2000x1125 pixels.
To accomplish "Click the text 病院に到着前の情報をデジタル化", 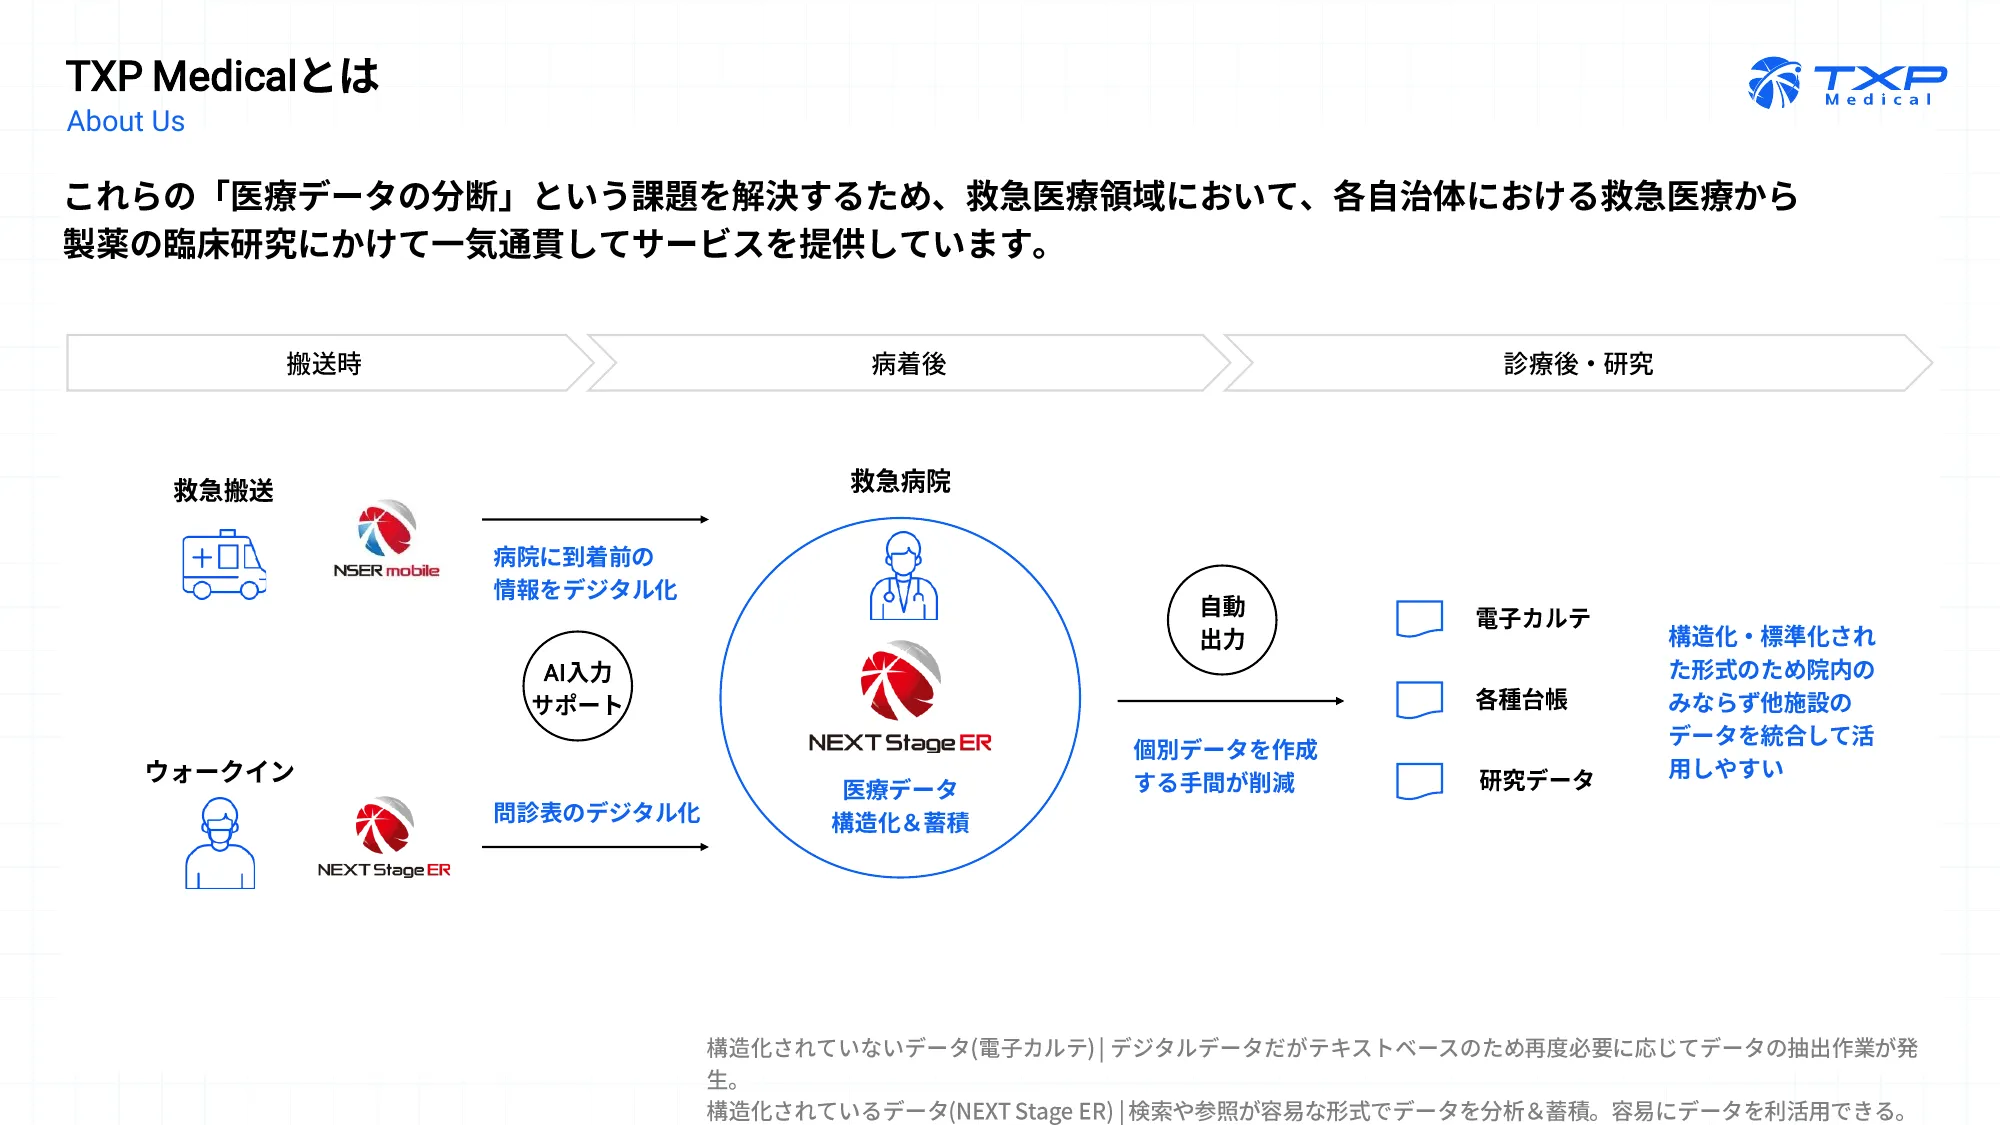I will pos(585,573).
